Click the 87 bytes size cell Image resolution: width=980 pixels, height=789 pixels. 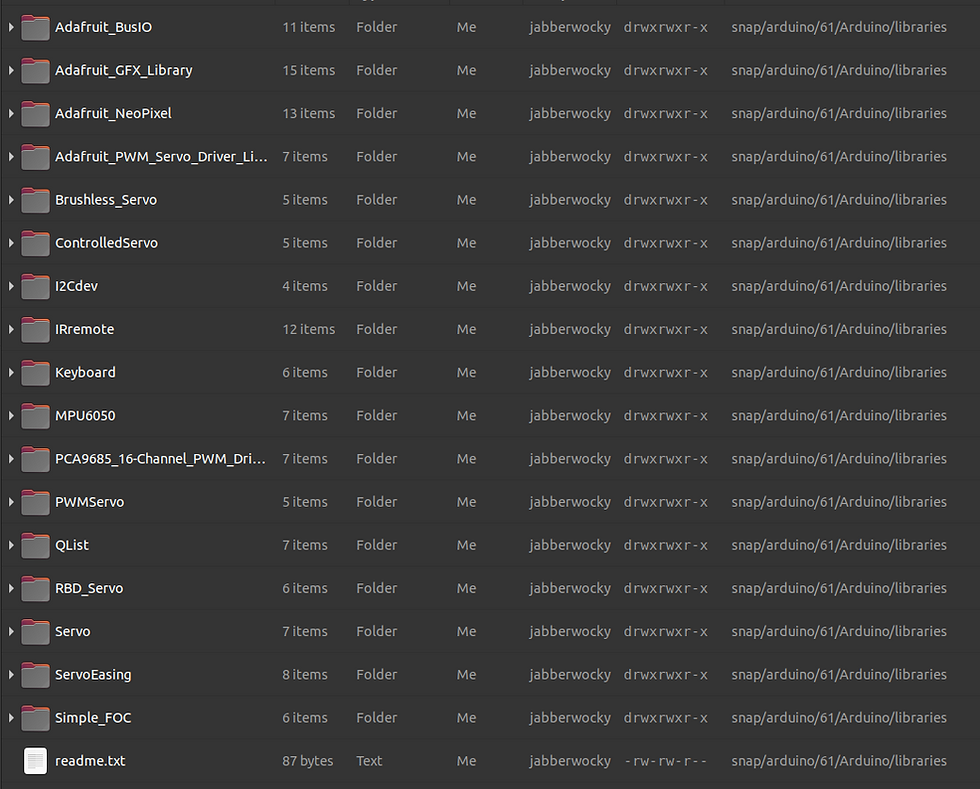click(x=308, y=761)
